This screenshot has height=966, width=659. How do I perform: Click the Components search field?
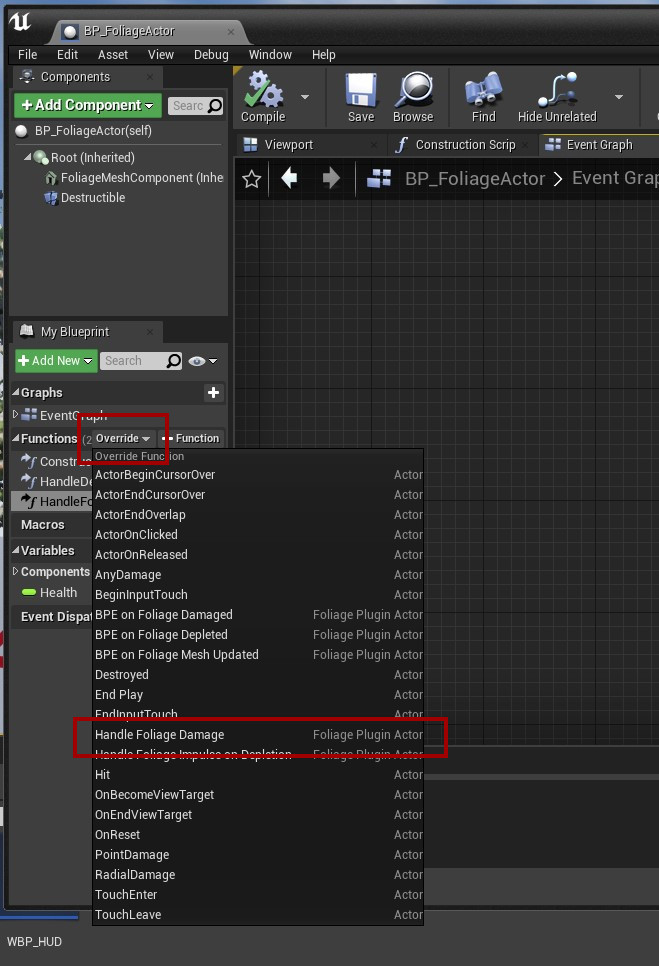tap(195, 106)
